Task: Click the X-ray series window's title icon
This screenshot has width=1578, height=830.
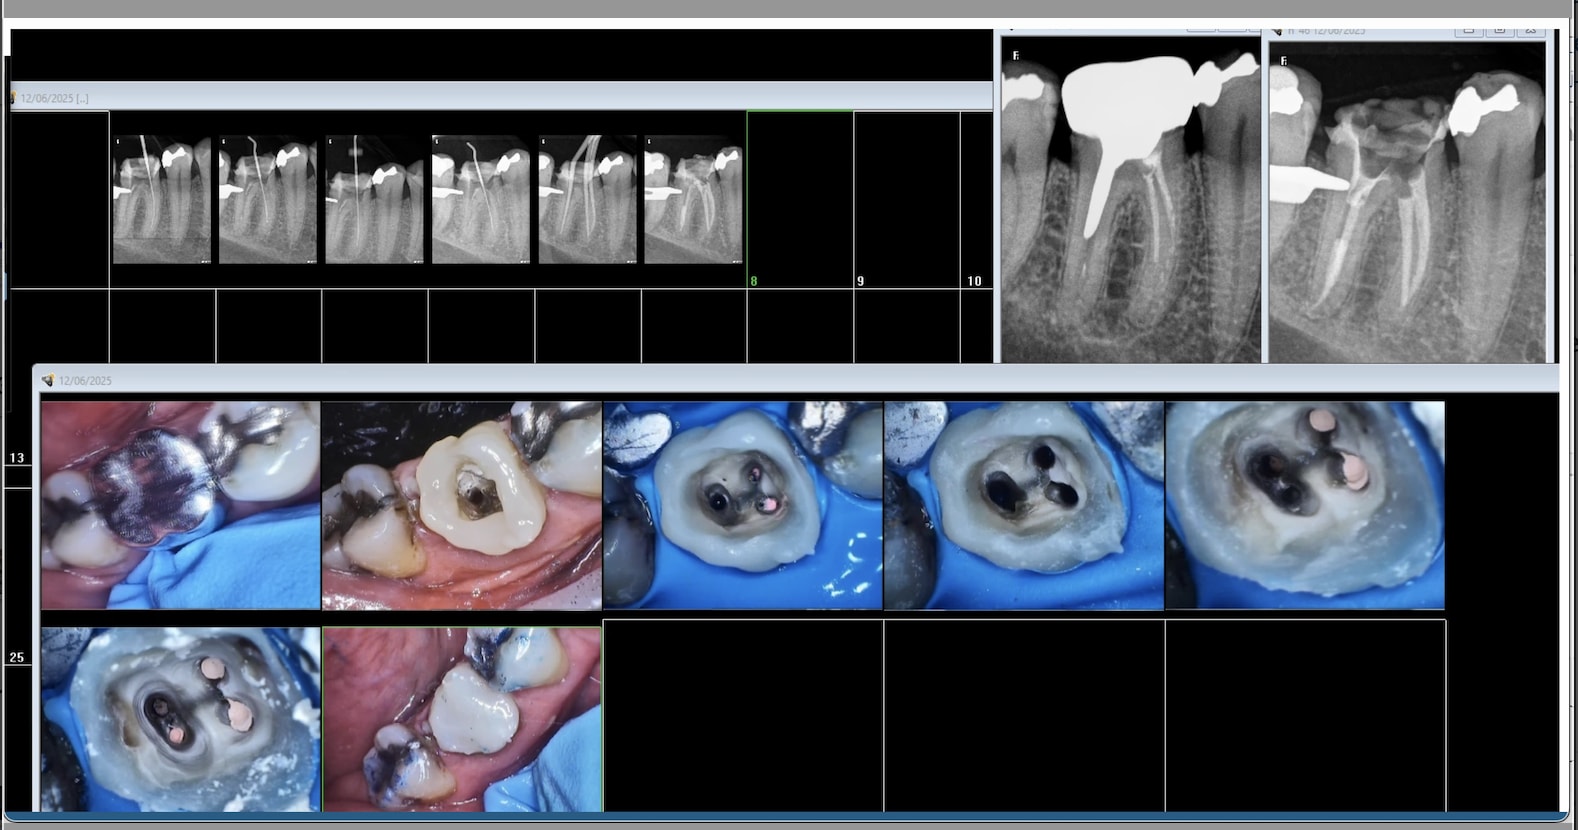Action: pyautogui.click(x=13, y=98)
